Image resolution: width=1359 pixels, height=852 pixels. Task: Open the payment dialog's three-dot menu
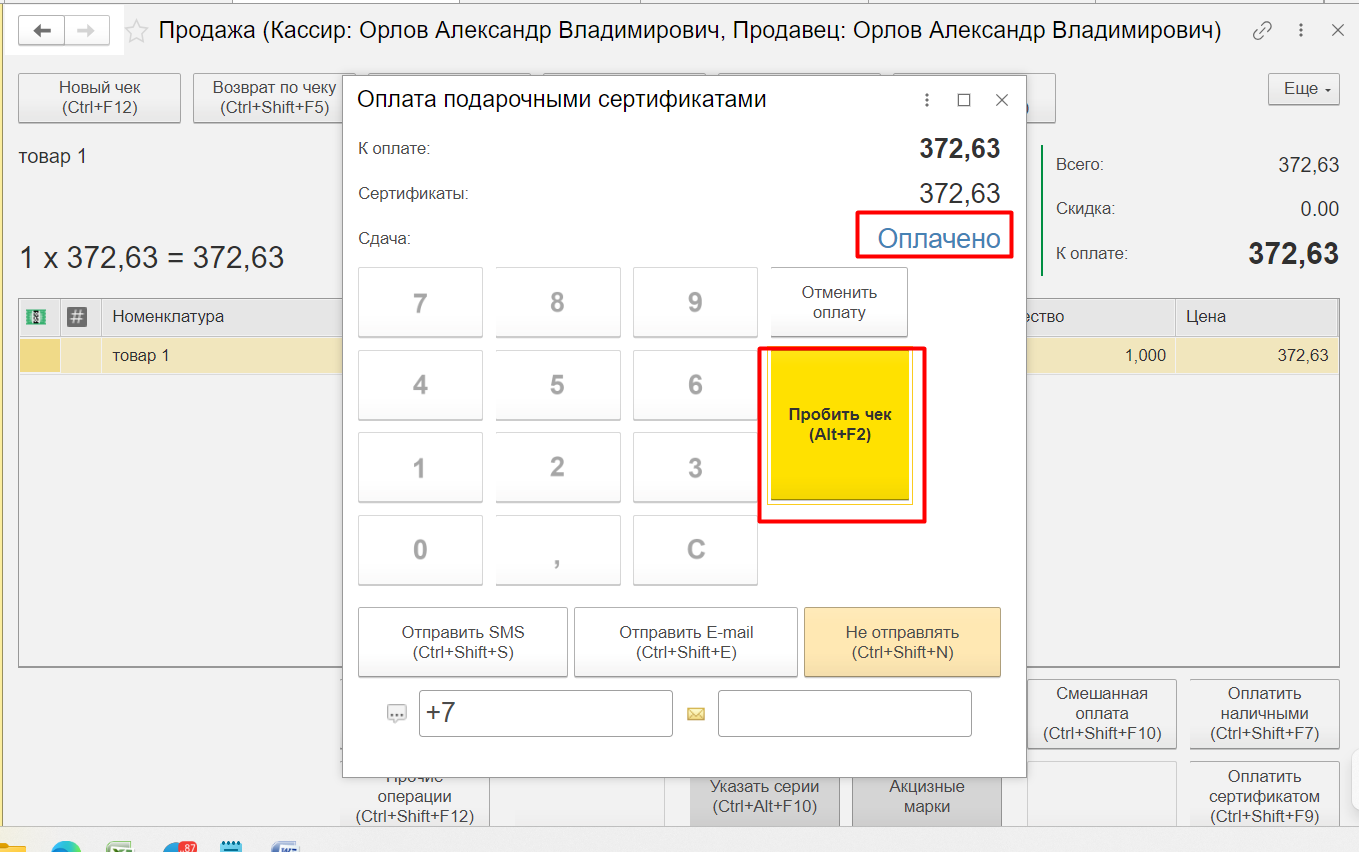tap(927, 100)
